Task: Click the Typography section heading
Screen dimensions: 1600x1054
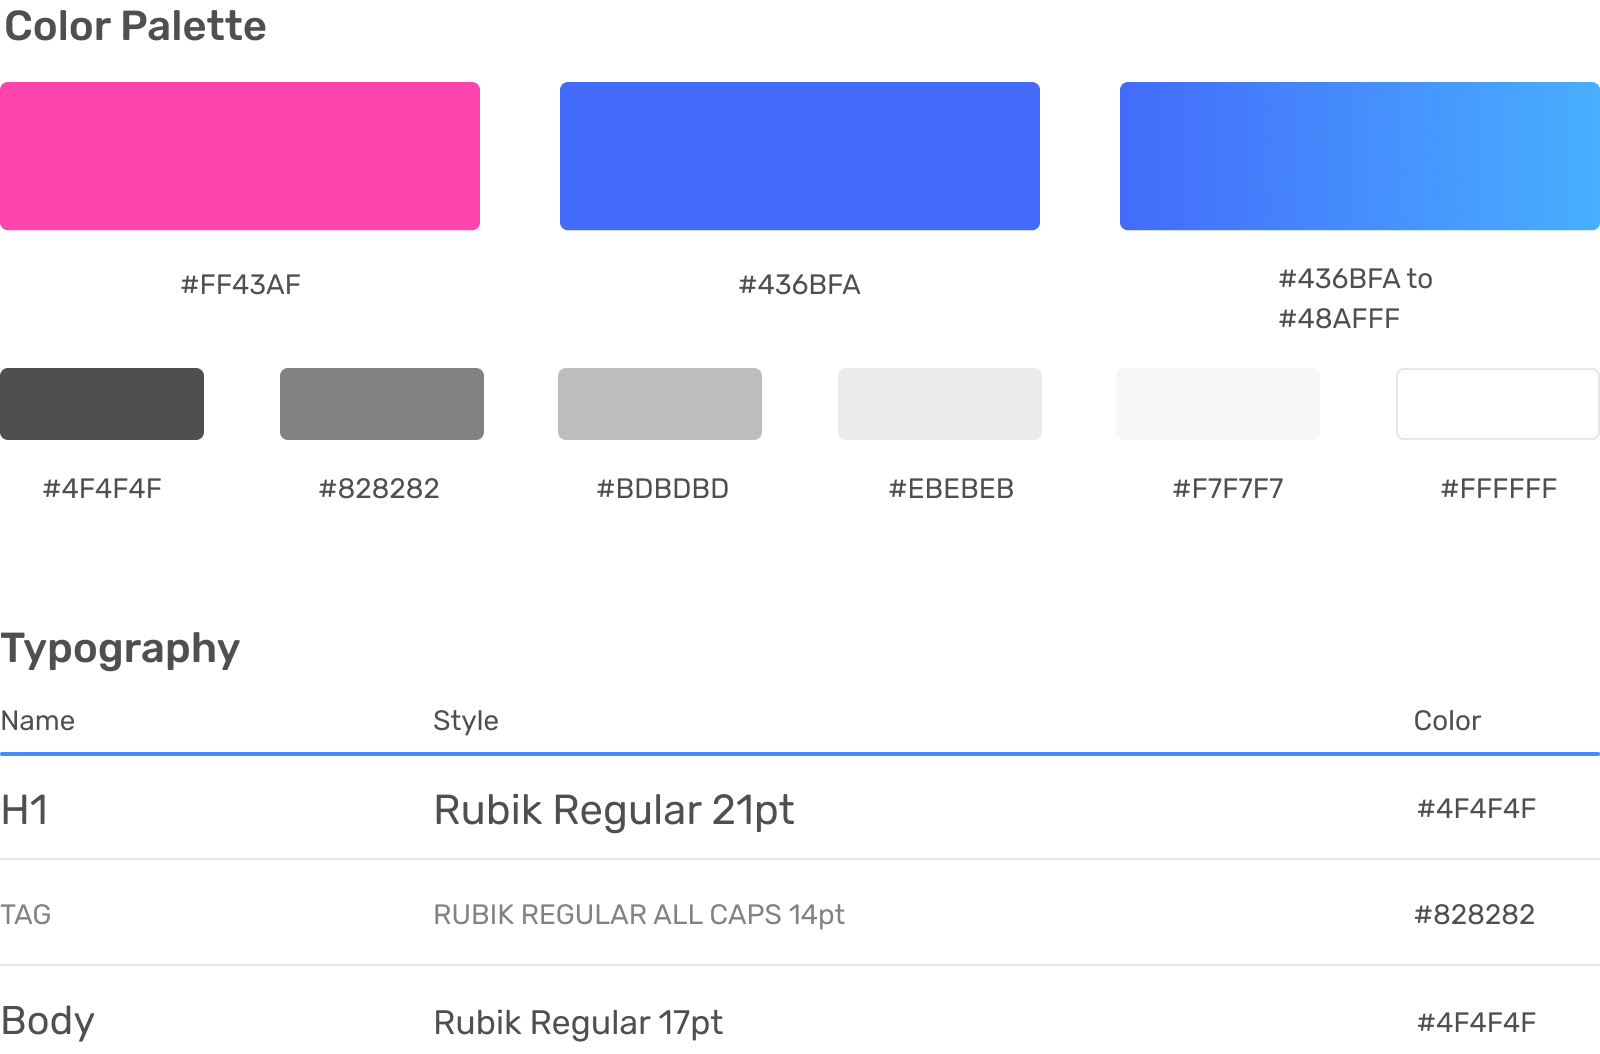Action: pyautogui.click(x=120, y=648)
